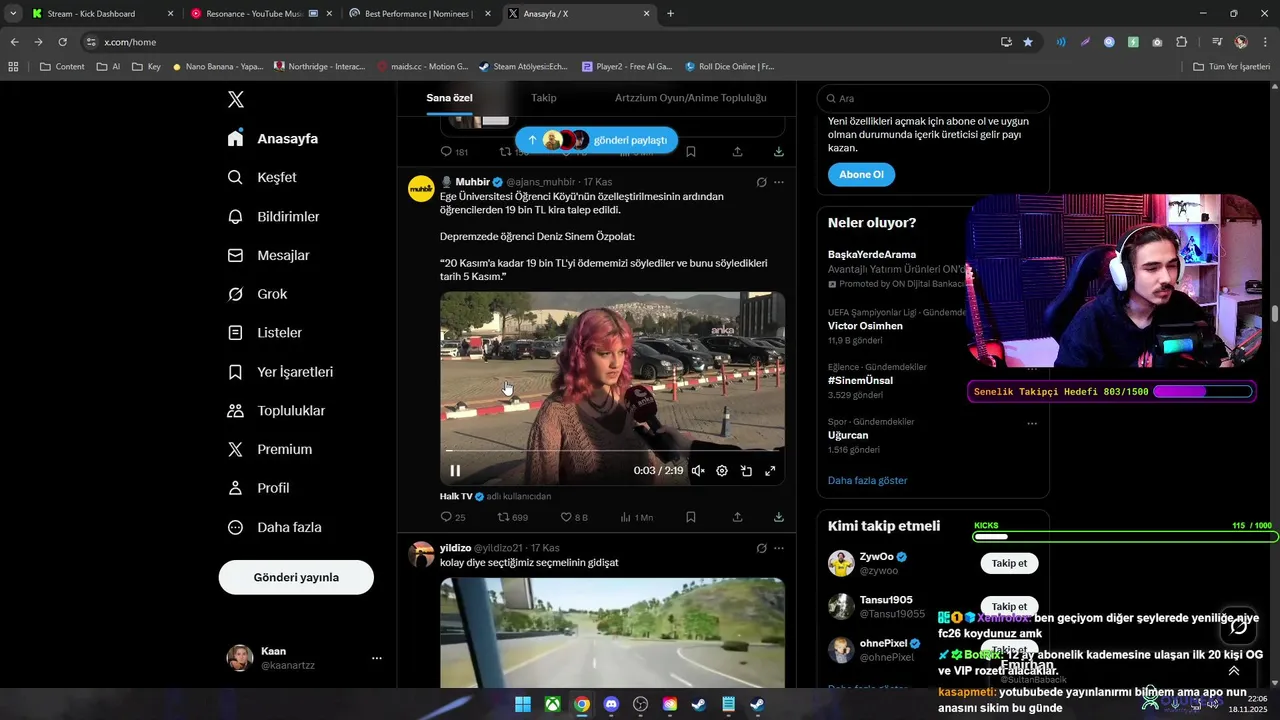
Task: Click Daha fazla göster link
Action: pos(867,480)
